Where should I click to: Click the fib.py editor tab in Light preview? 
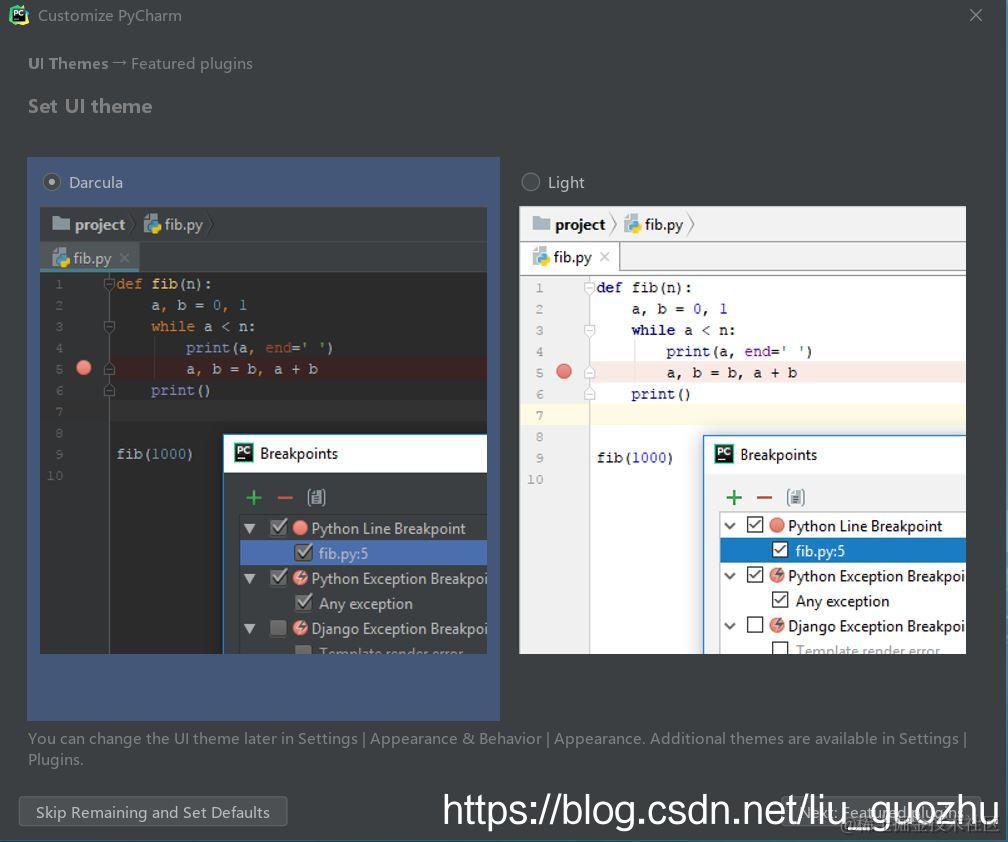570,257
